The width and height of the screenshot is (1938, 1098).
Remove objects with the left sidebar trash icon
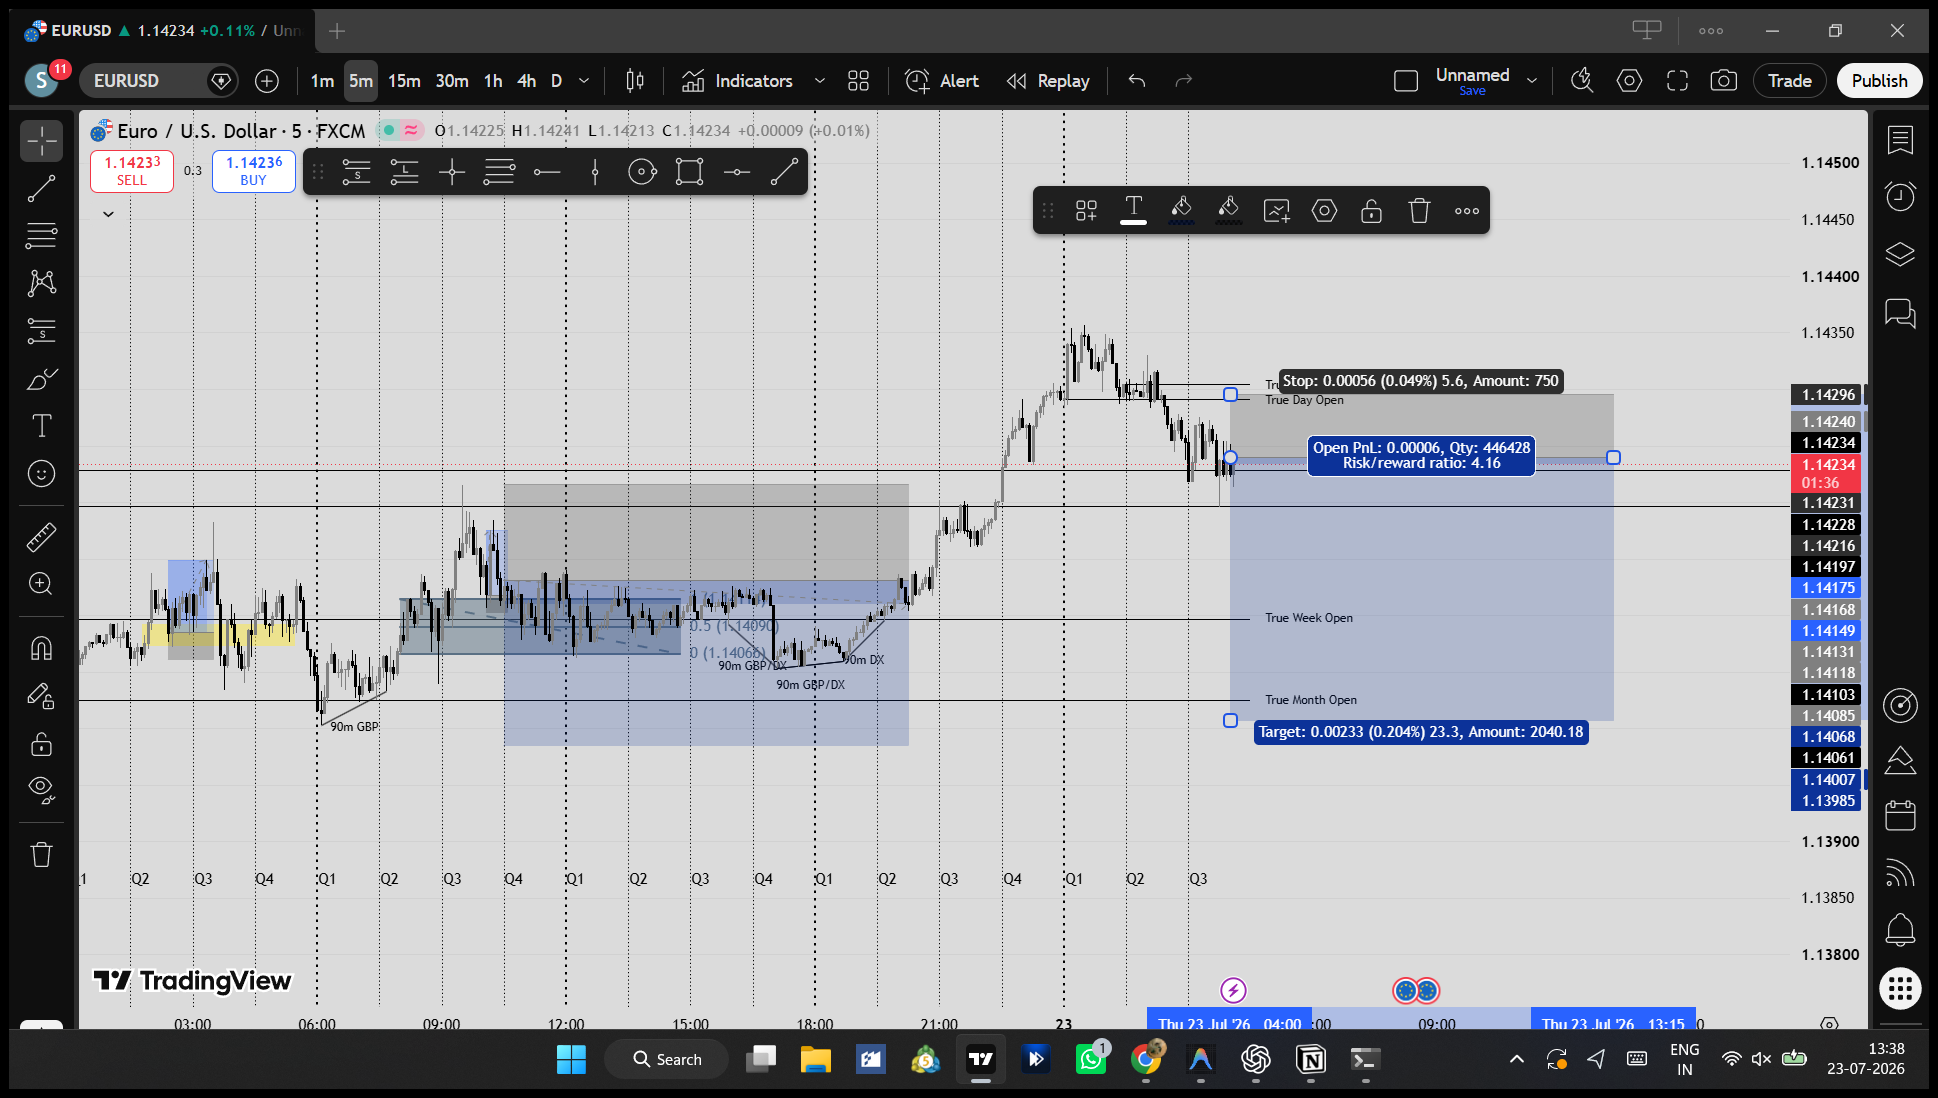click(42, 855)
